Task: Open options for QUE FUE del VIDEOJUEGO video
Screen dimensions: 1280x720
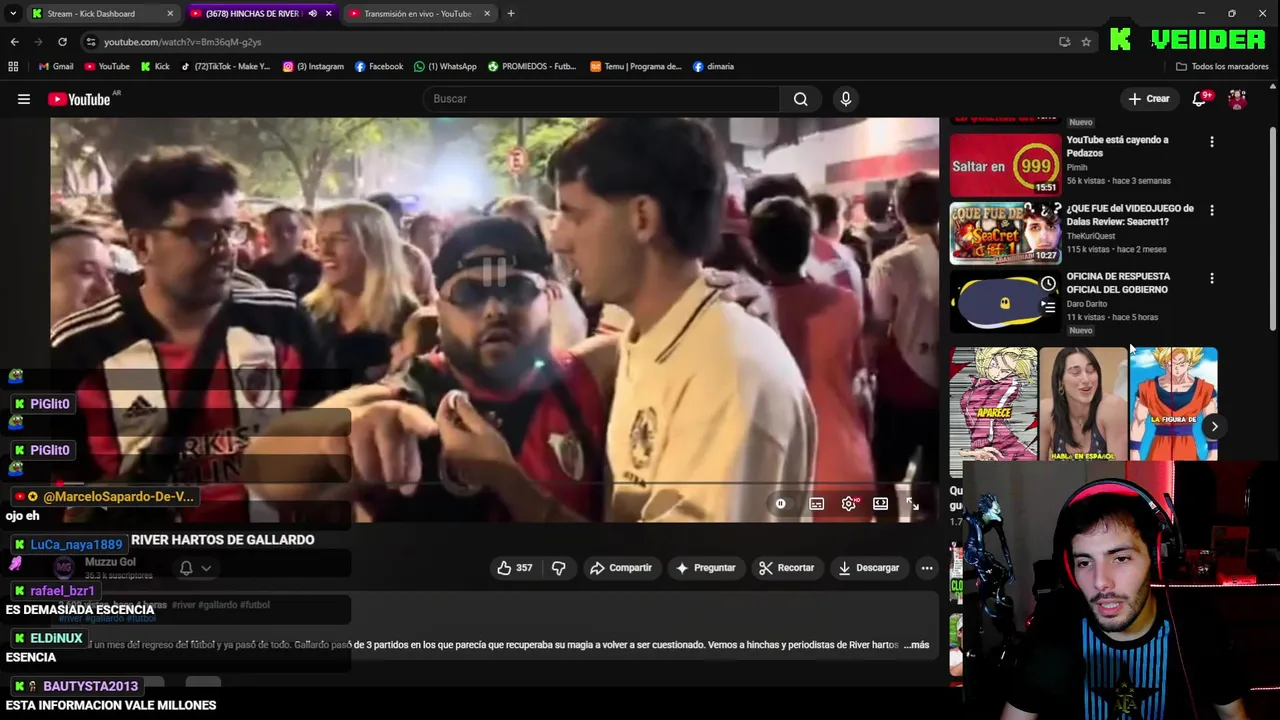Action: tap(1212, 210)
